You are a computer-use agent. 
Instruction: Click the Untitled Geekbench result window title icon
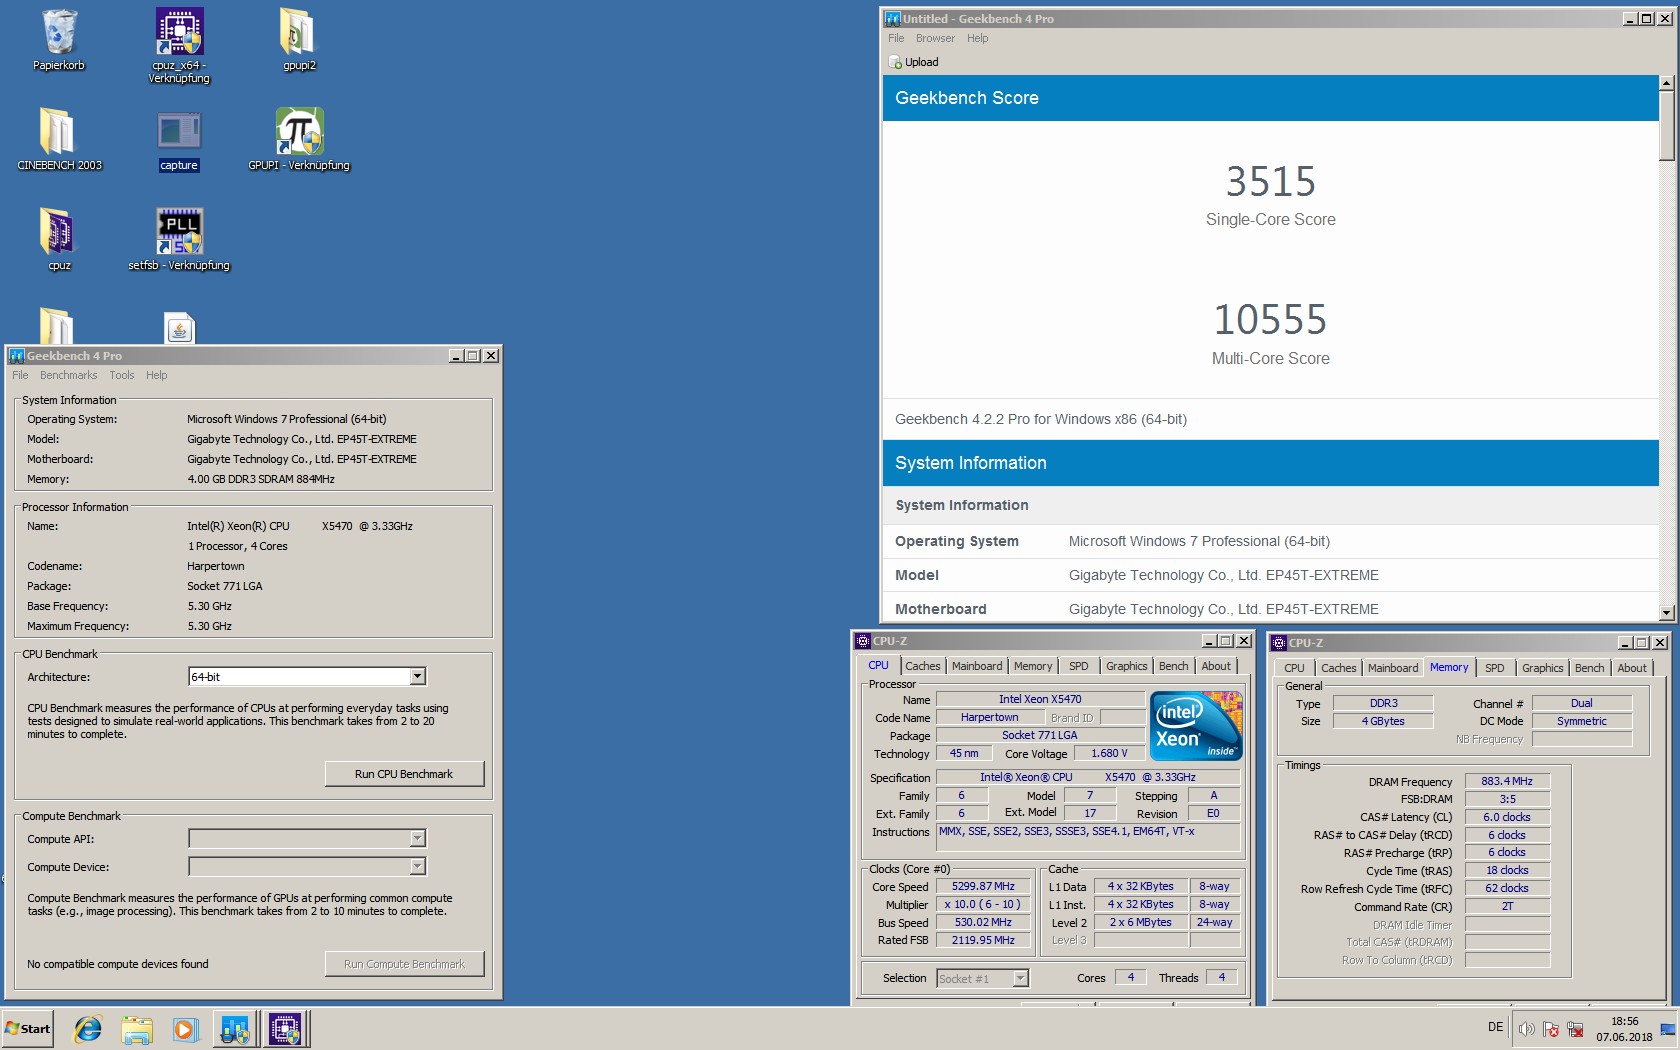click(x=893, y=19)
